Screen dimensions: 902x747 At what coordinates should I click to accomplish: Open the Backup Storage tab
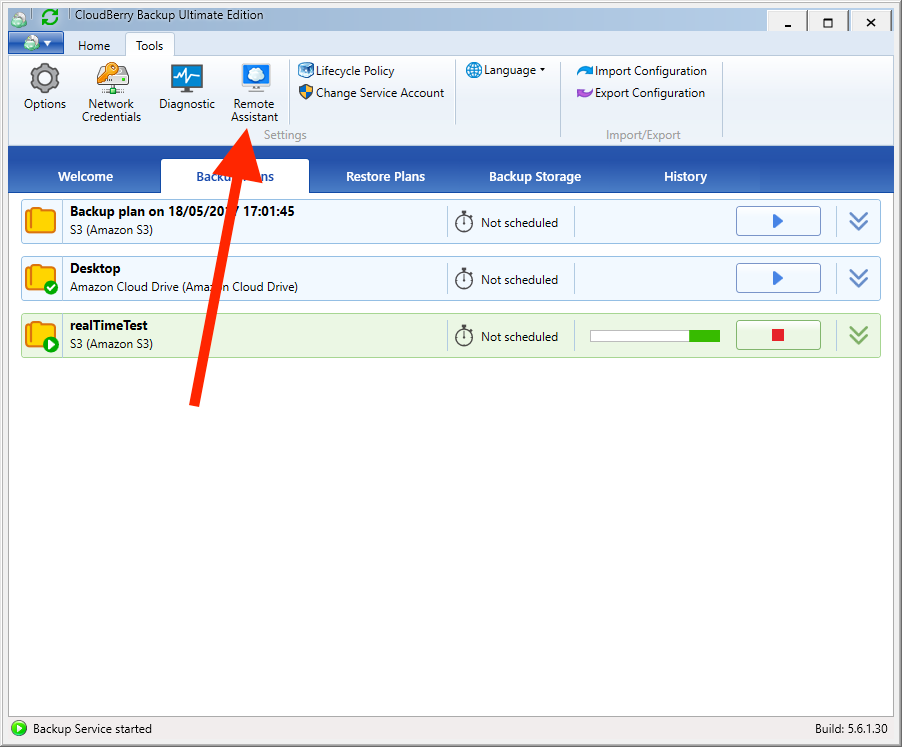tap(535, 177)
